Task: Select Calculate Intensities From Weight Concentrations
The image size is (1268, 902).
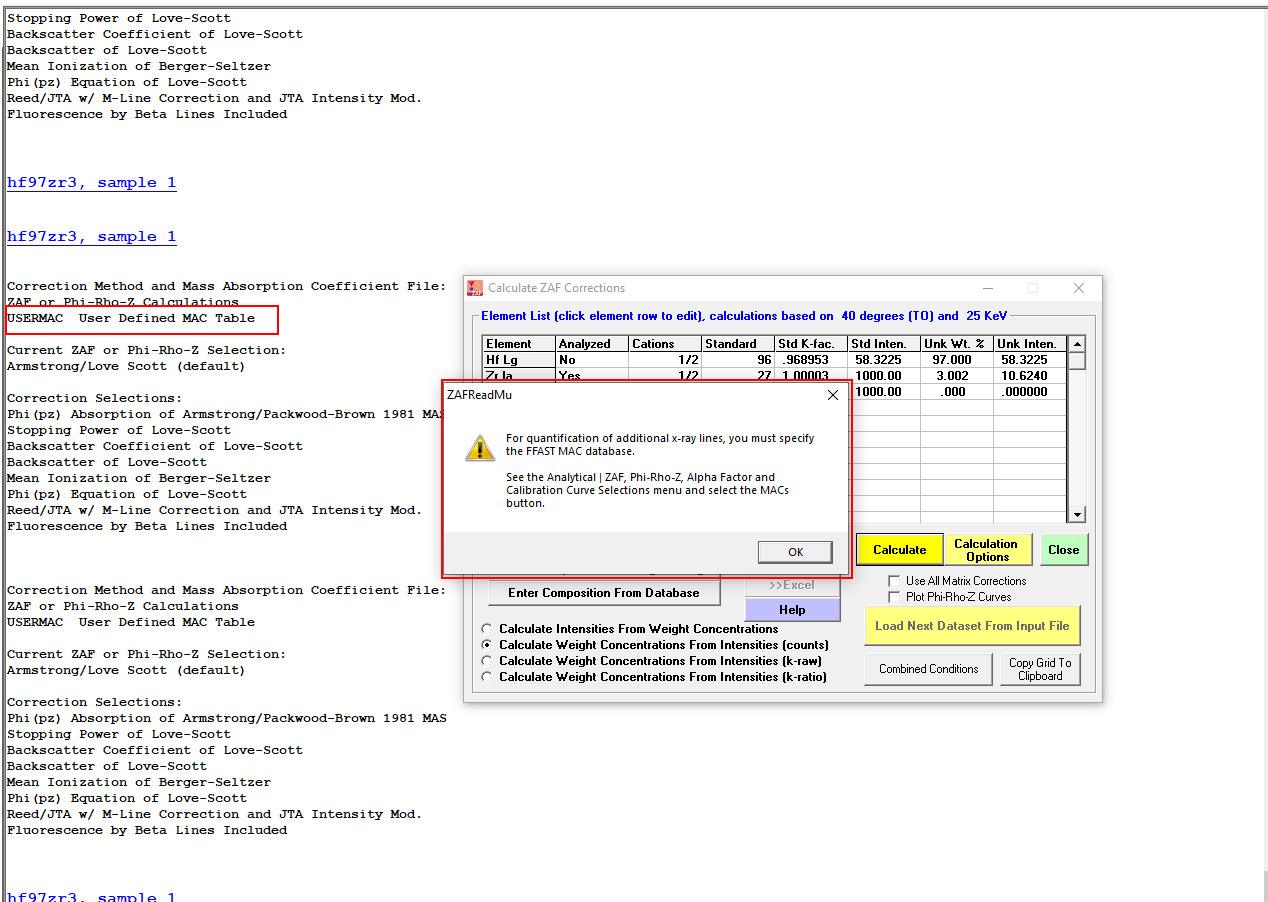Action: click(x=487, y=629)
